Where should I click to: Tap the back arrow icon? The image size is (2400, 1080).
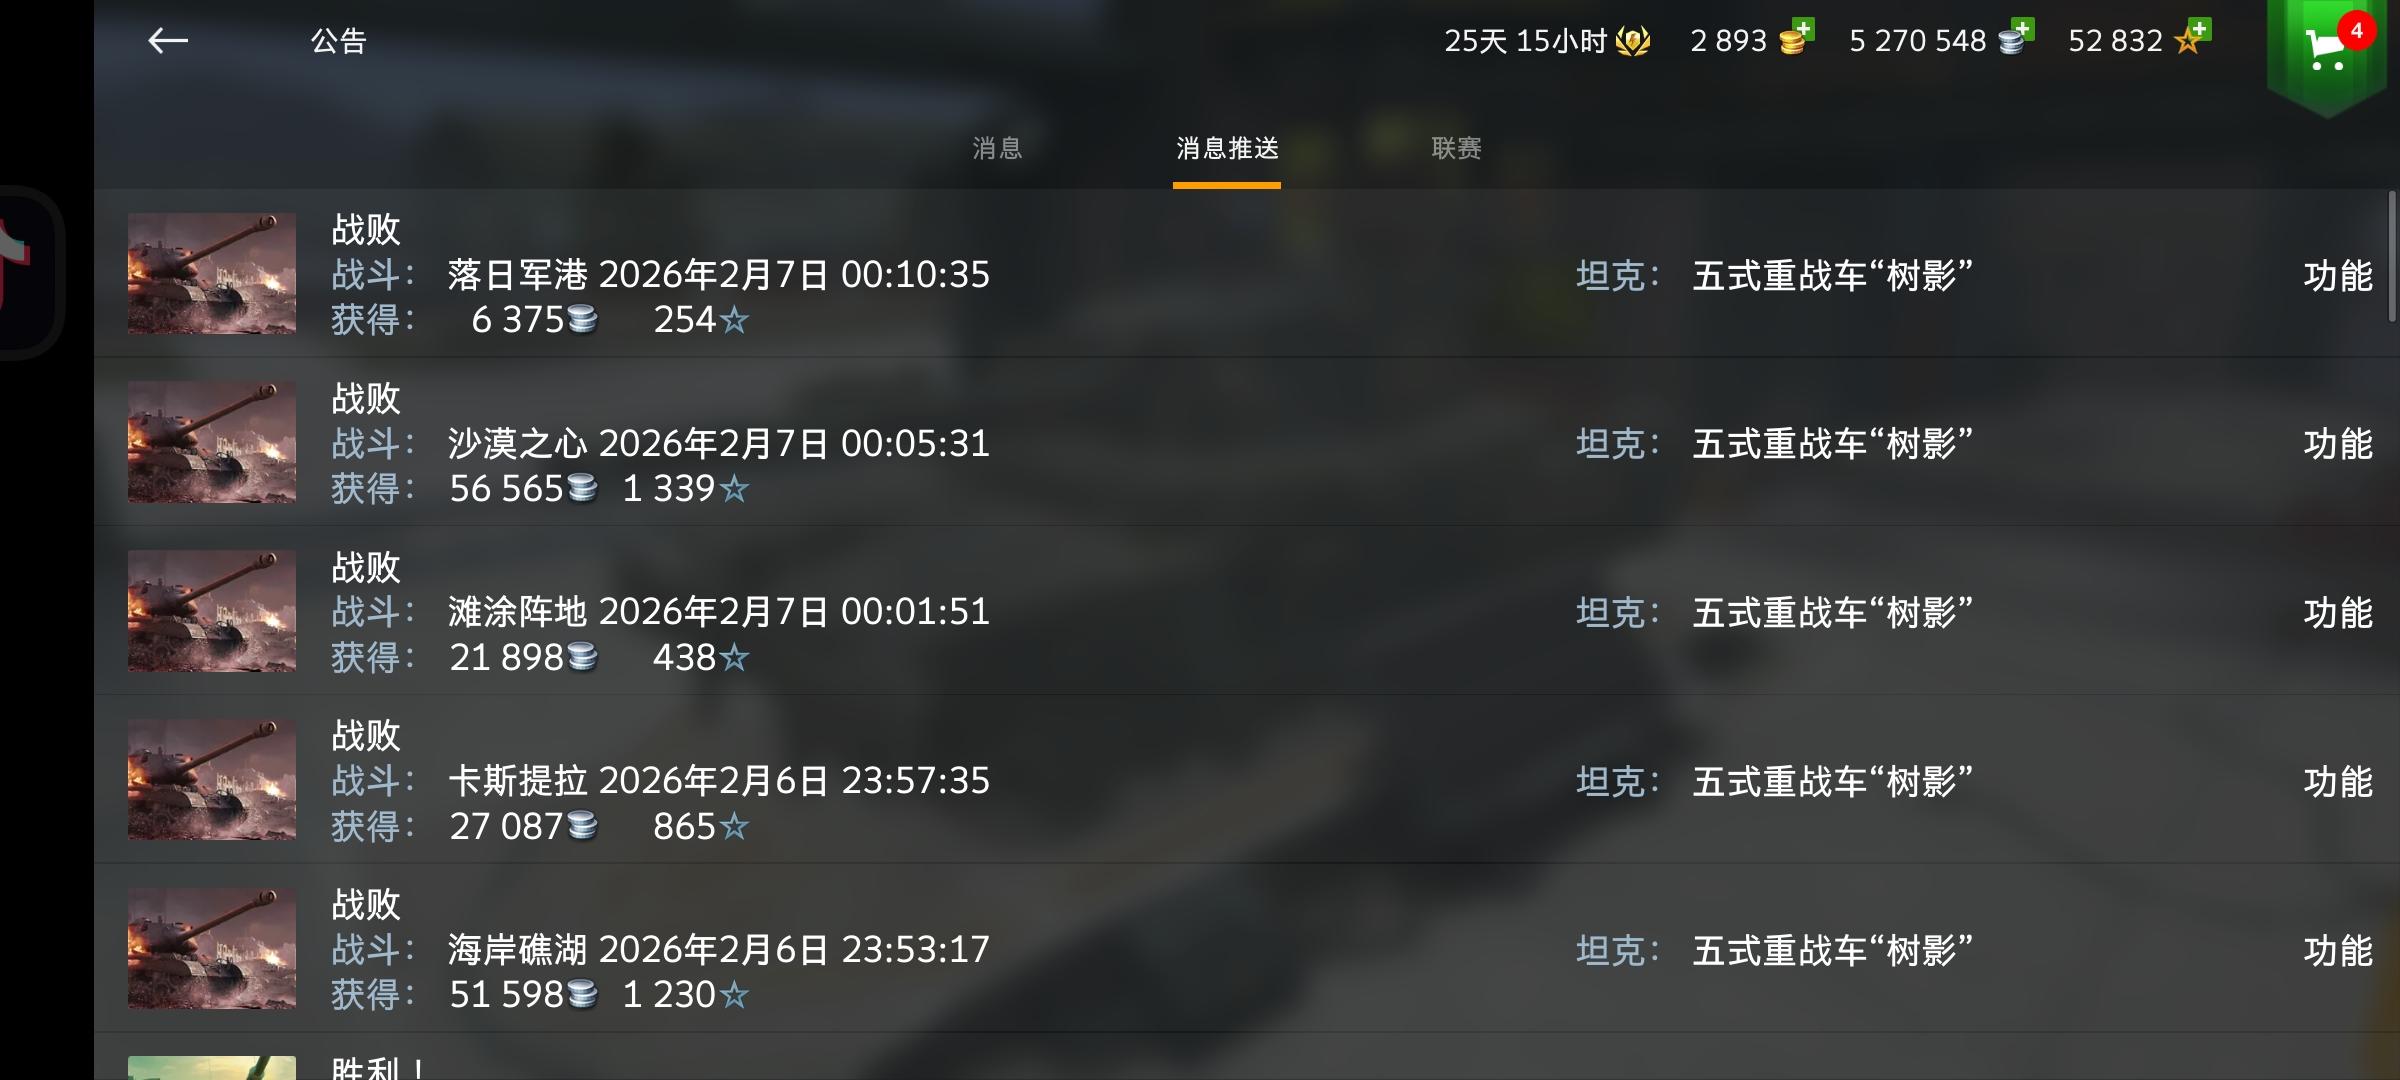(168, 40)
